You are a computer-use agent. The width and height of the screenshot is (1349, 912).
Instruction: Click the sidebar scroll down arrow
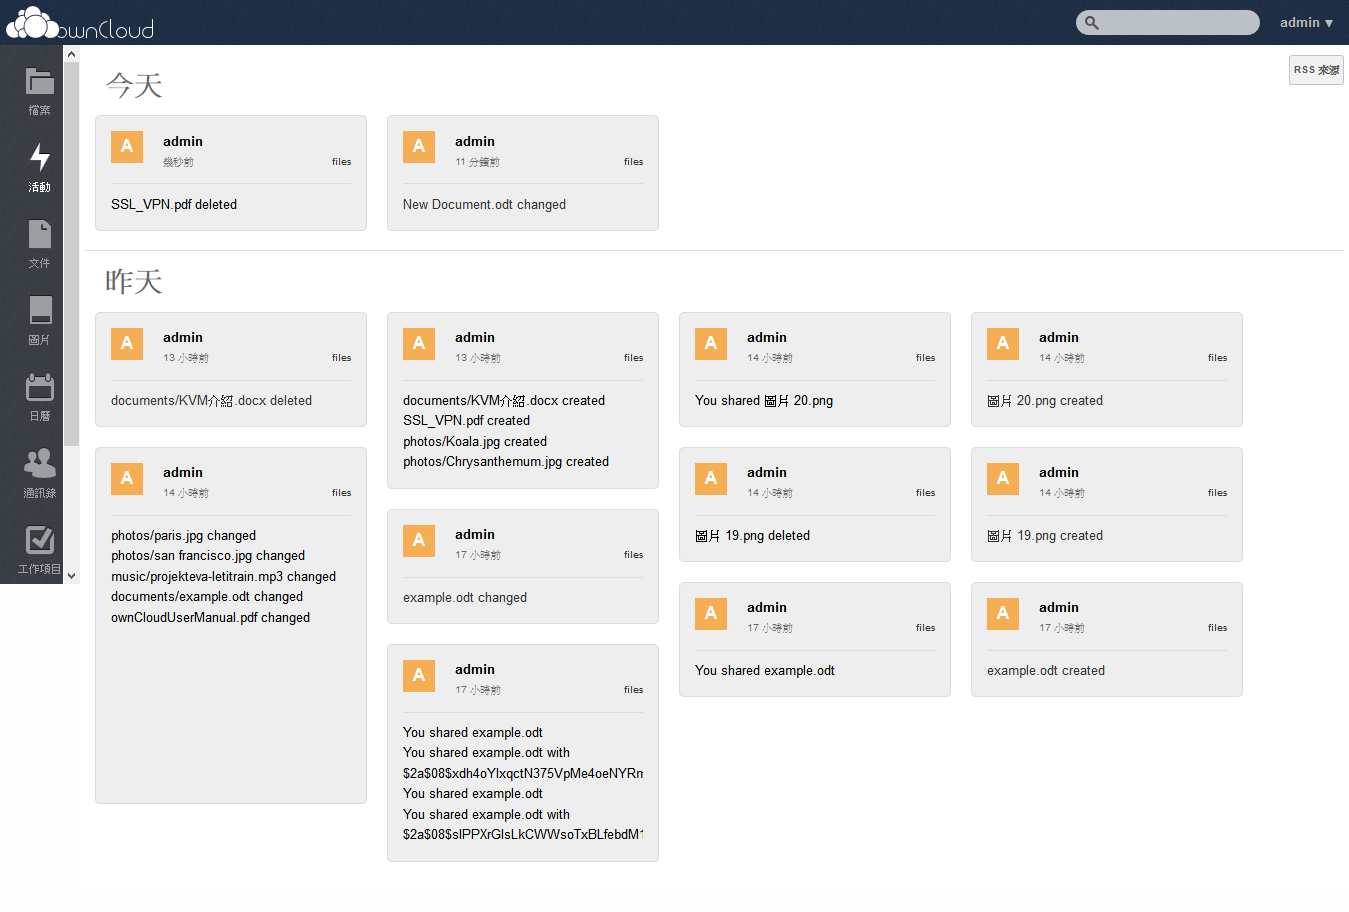point(71,576)
